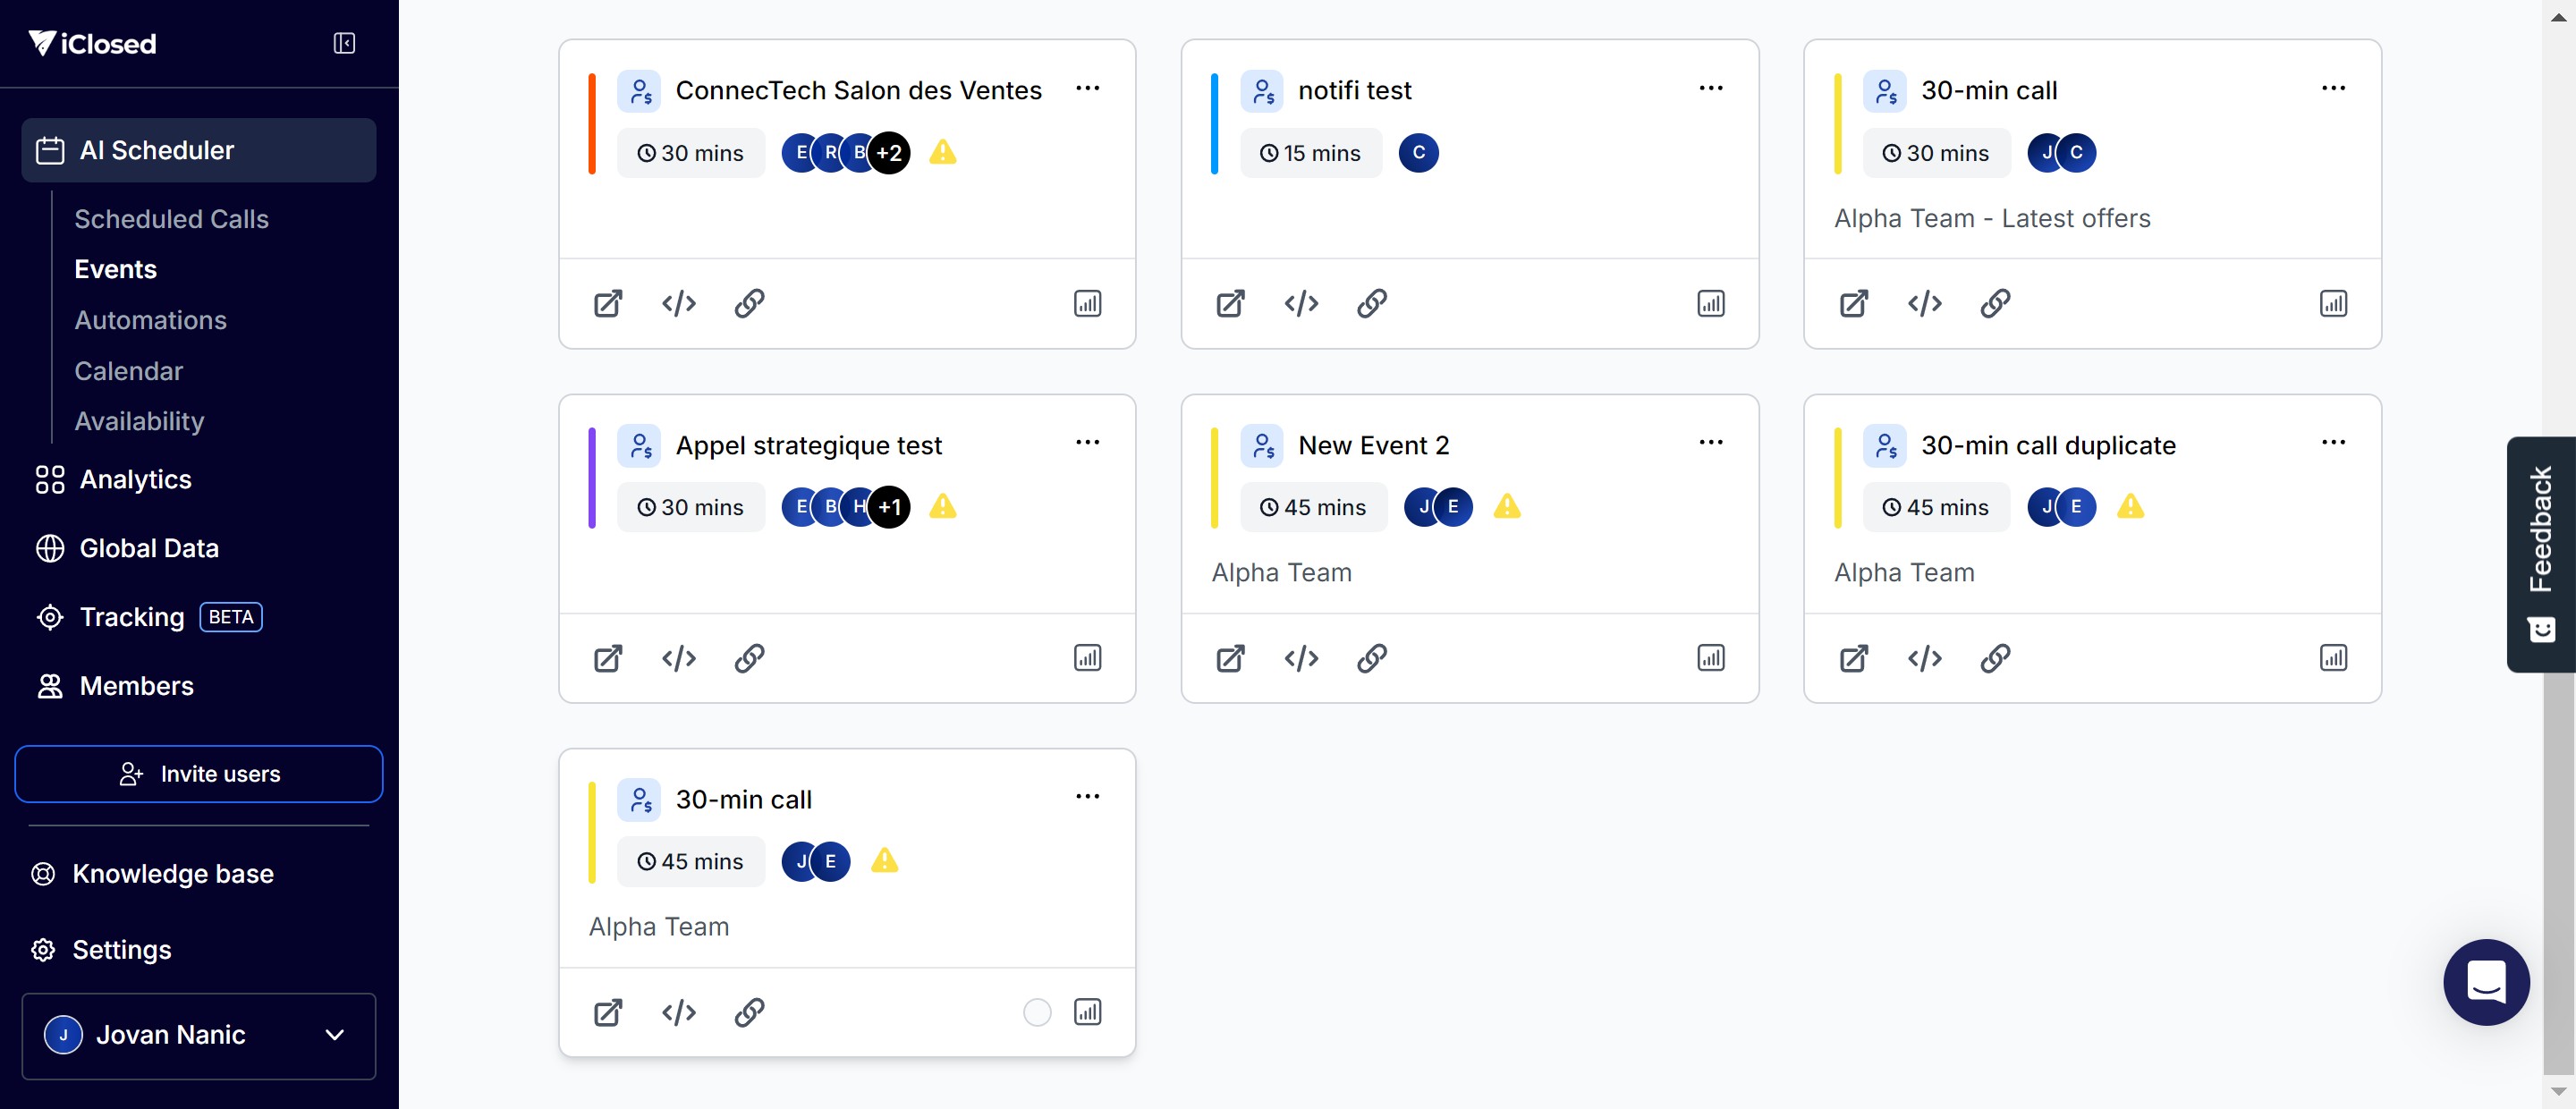Image resolution: width=2576 pixels, height=1109 pixels.
Task: Click embed code icon on notifi test card
Action: (1301, 303)
